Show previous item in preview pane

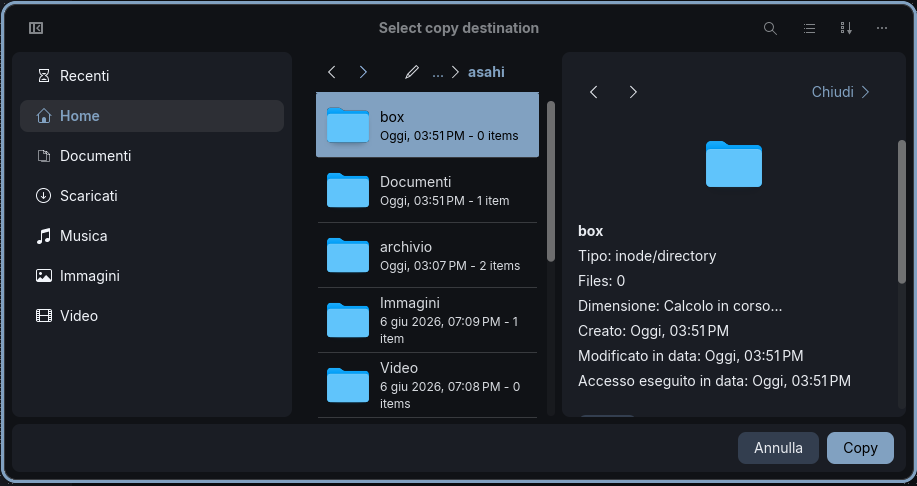point(594,92)
